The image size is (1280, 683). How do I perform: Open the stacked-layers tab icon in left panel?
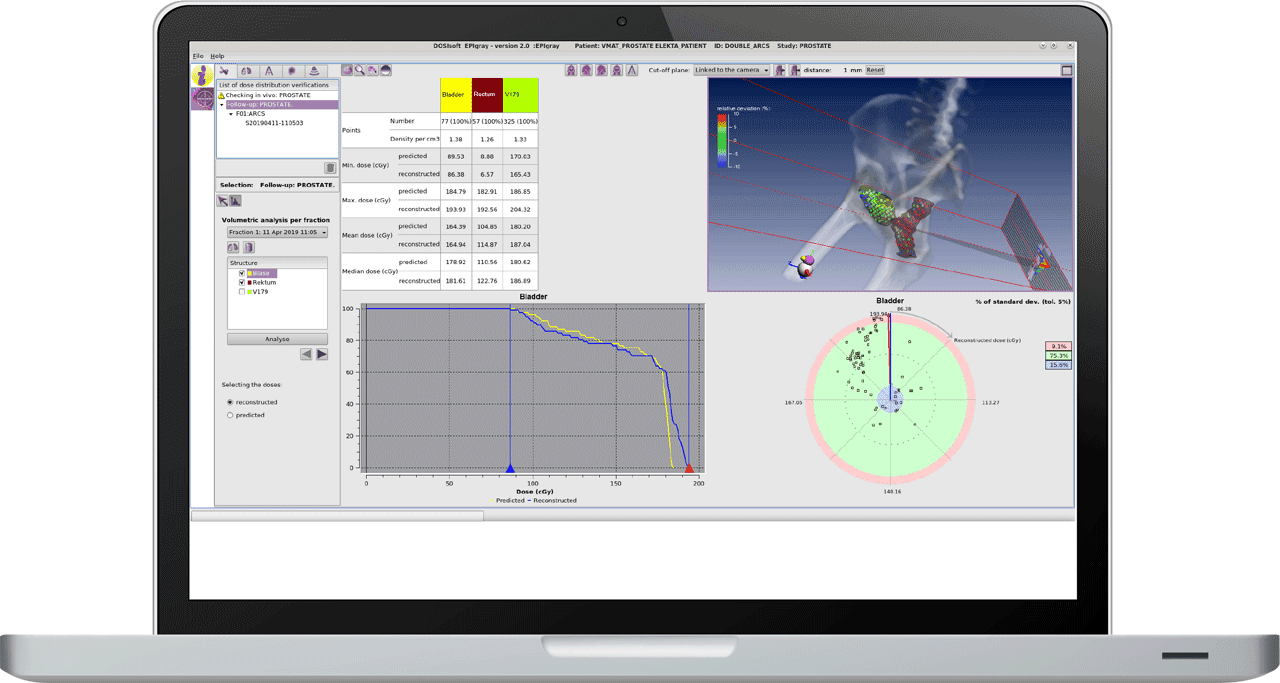point(315,71)
